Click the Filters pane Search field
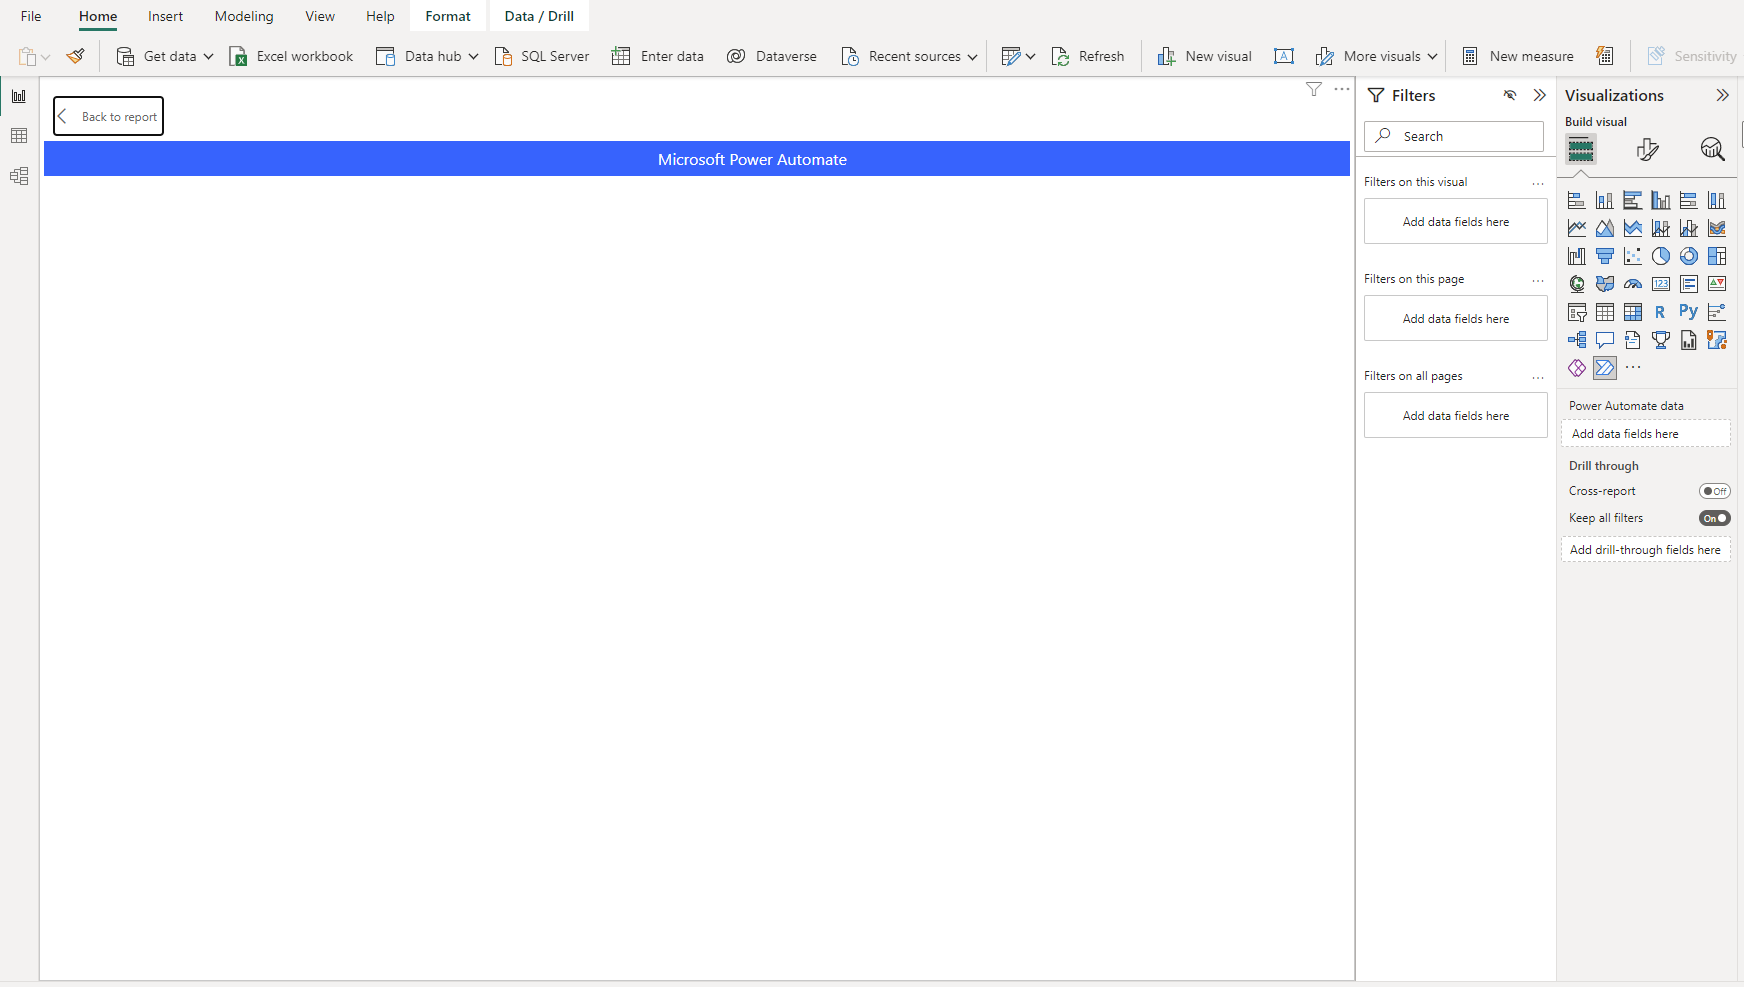 coord(1454,136)
